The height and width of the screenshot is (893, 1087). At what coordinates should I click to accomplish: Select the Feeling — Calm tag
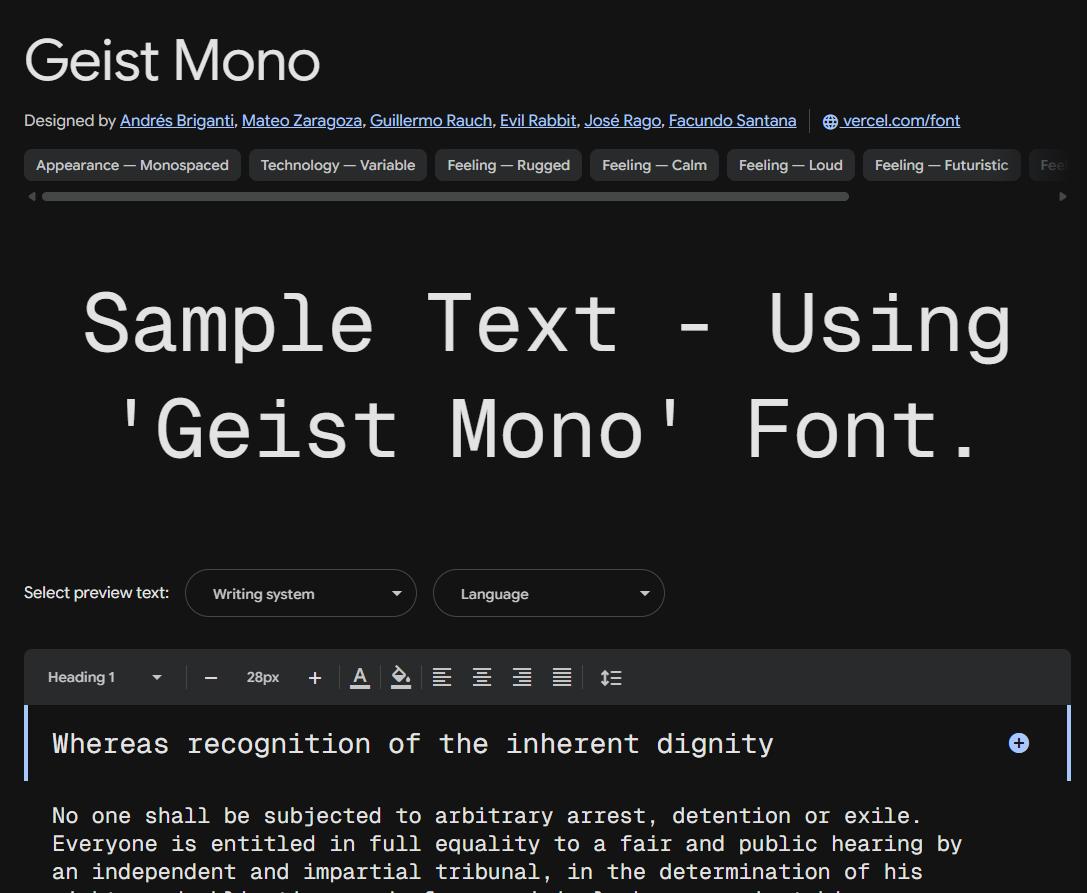[654, 165]
